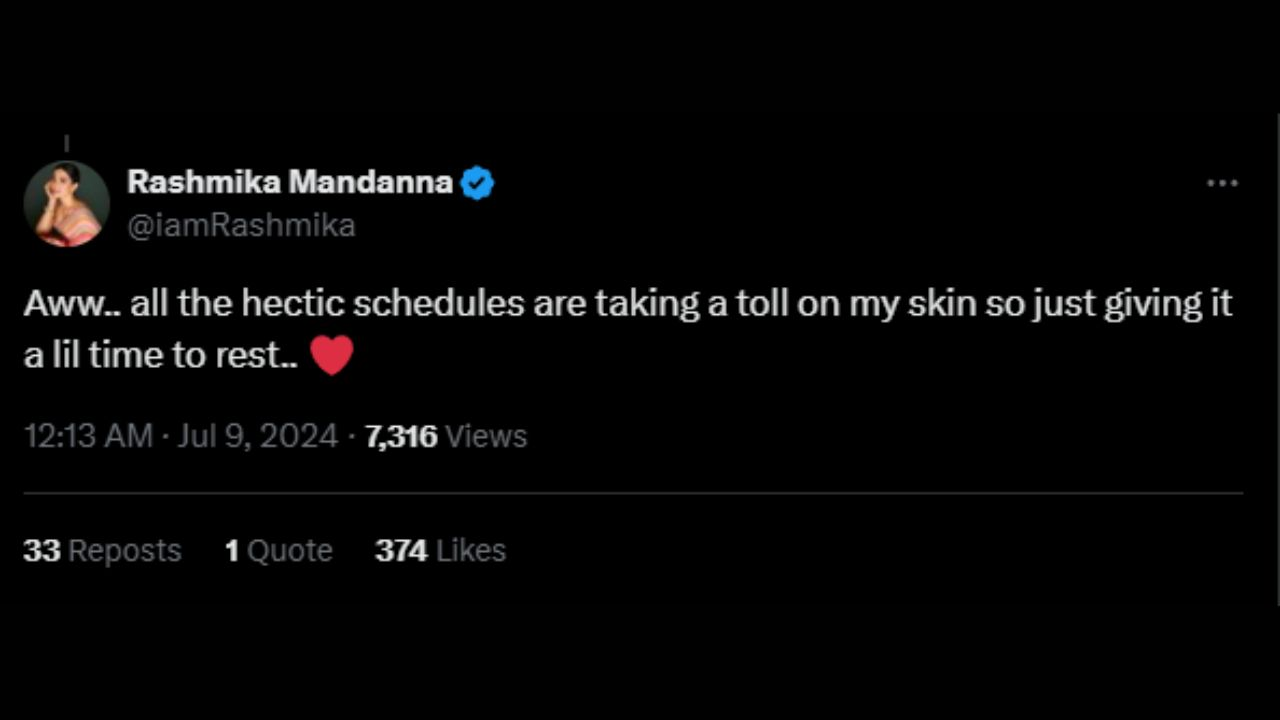Image resolution: width=1280 pixels, height=720 pixels.
Task: Click the 374 likes count number
Action: point(401,550)
